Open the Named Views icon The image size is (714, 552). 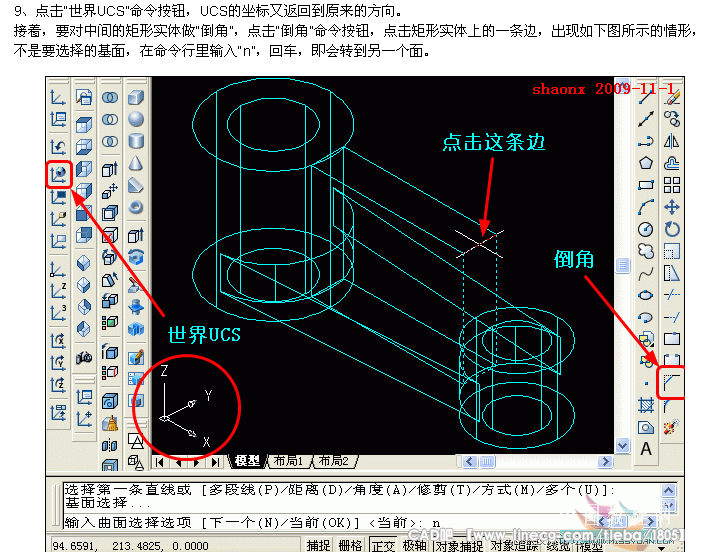[x=84, y=98]
